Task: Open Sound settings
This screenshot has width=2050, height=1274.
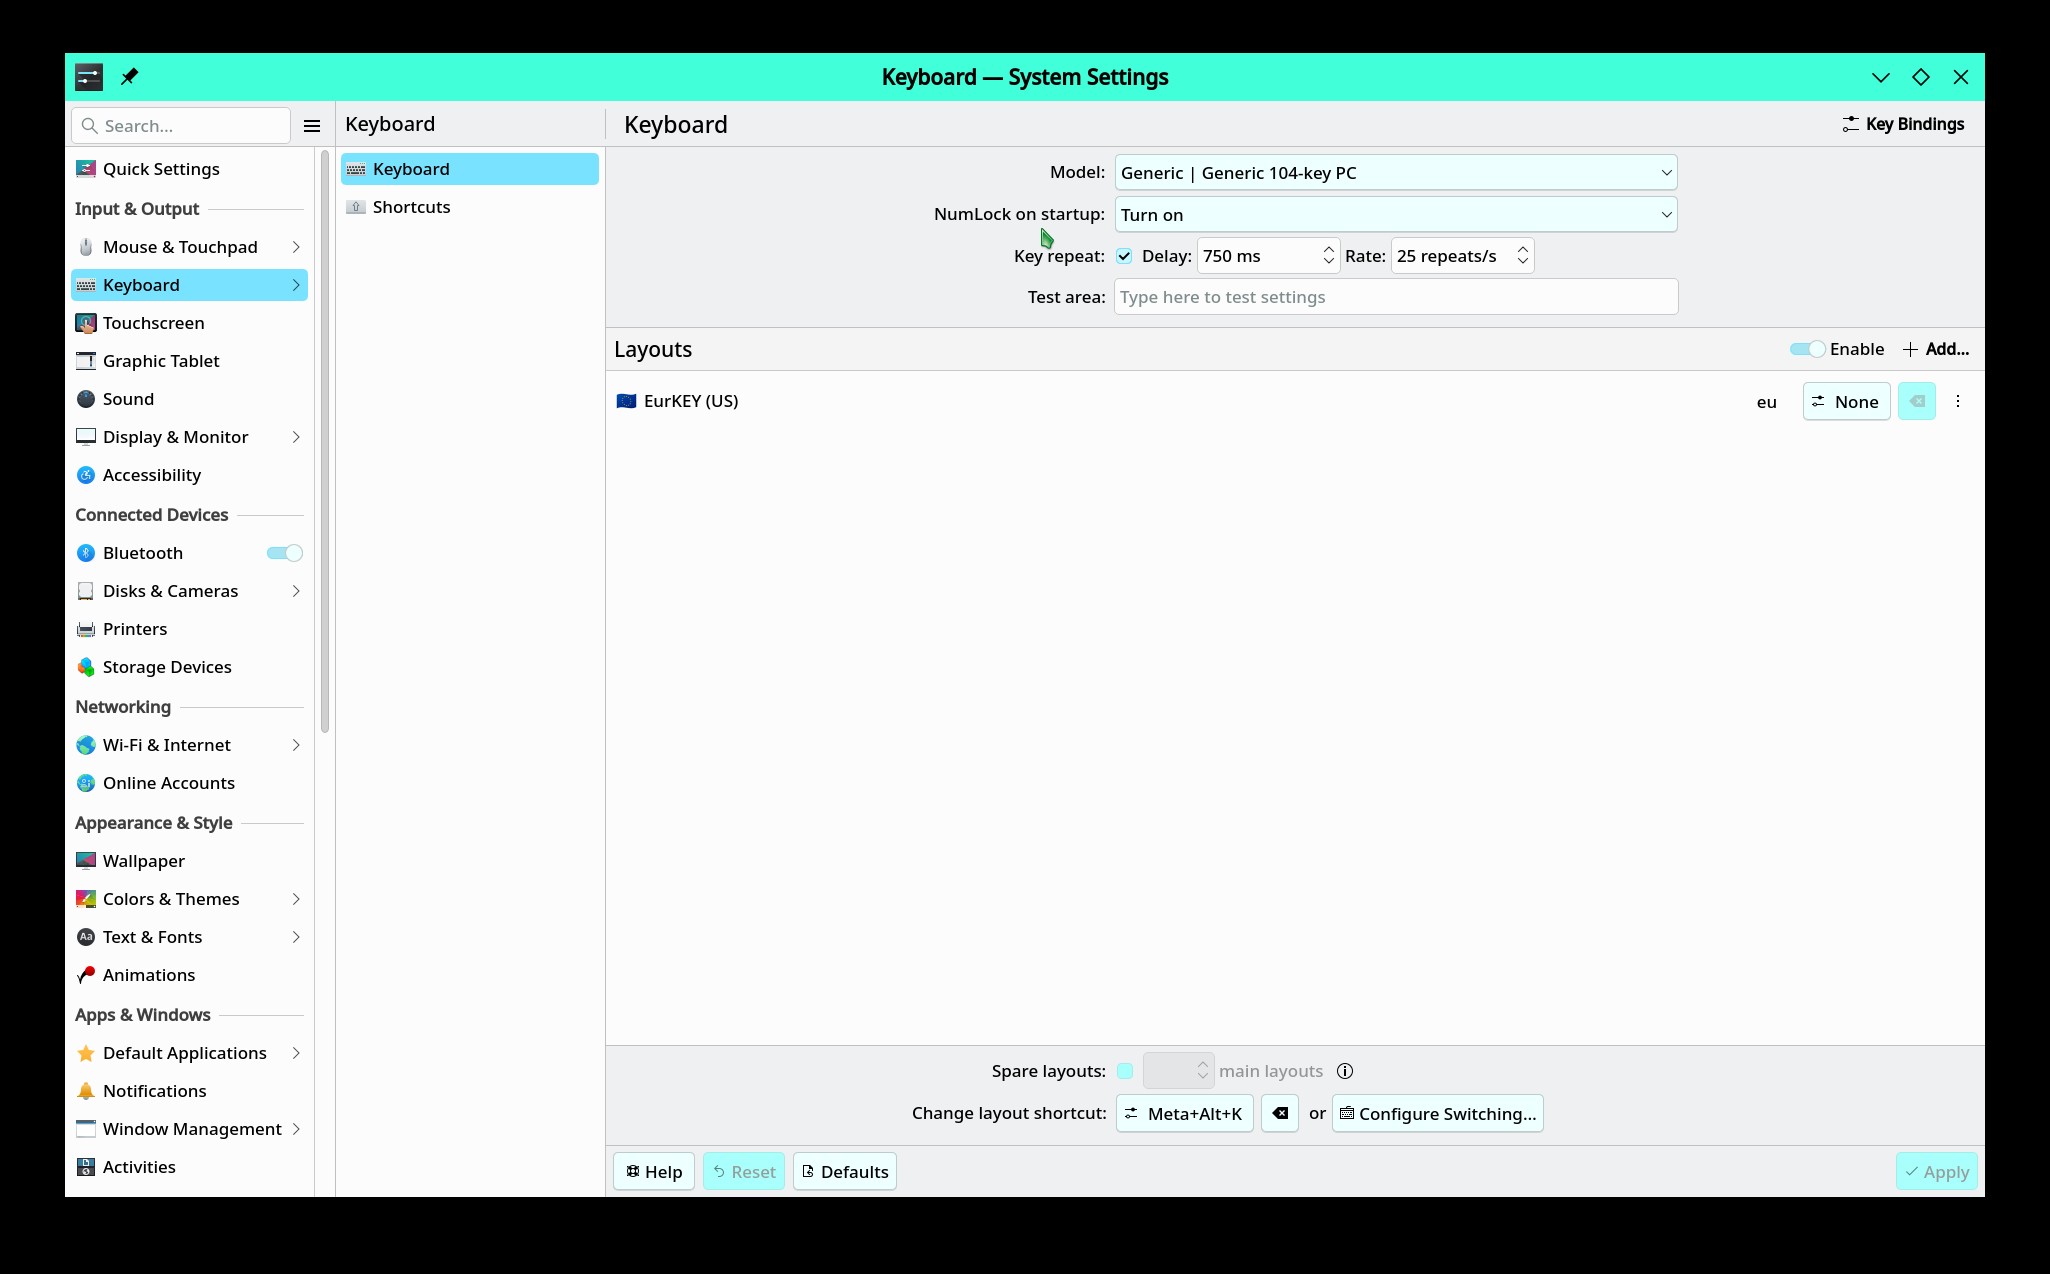Action: point(190,399)
